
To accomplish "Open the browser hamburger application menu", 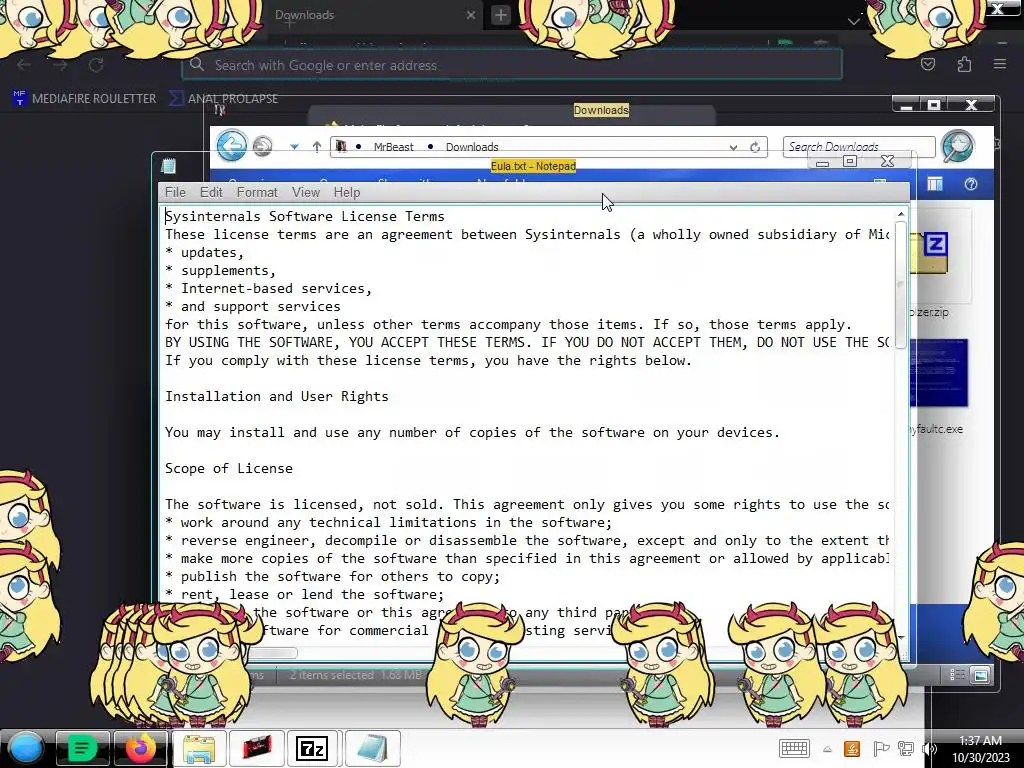I will point(1000,64).
